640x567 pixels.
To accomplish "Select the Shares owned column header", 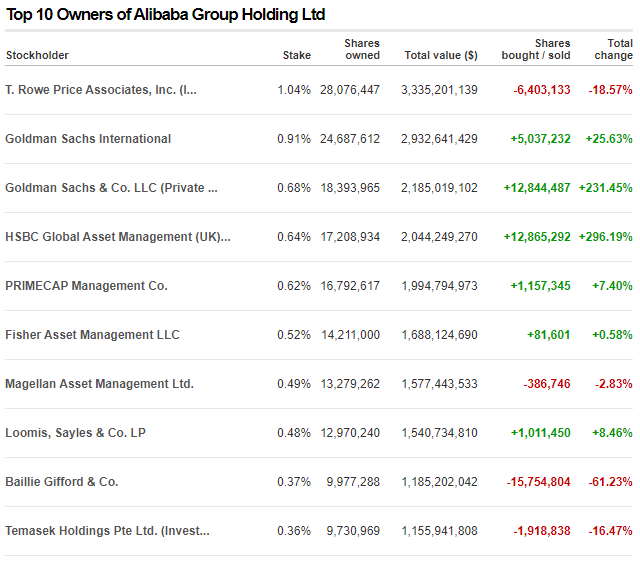I will tap(362, 49).
